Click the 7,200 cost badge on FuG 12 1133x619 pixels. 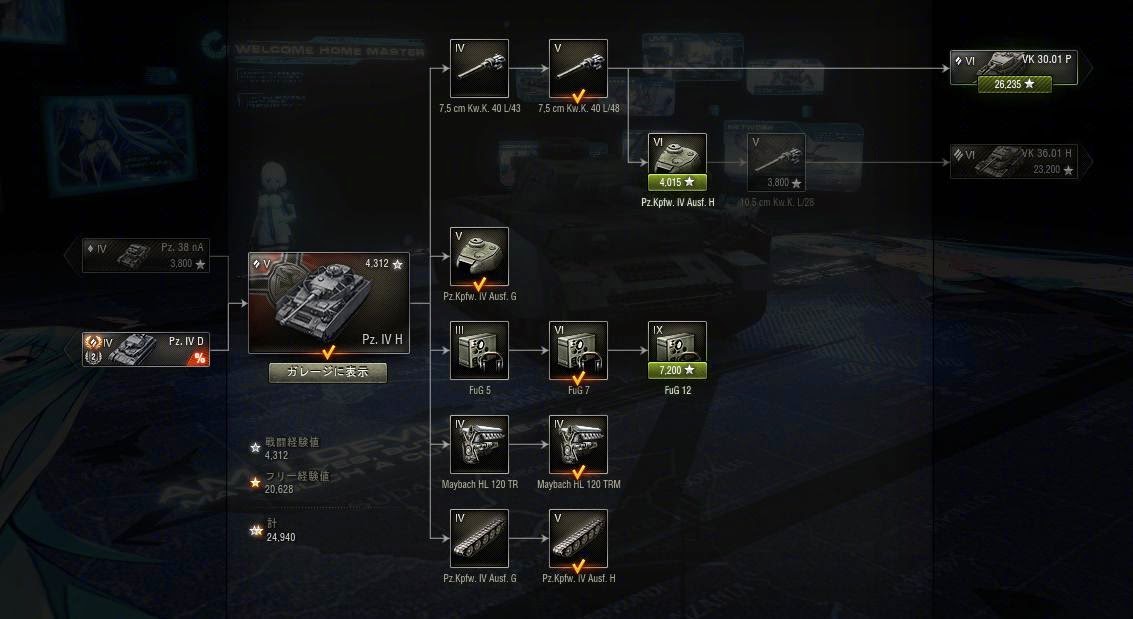click(677, 371)
